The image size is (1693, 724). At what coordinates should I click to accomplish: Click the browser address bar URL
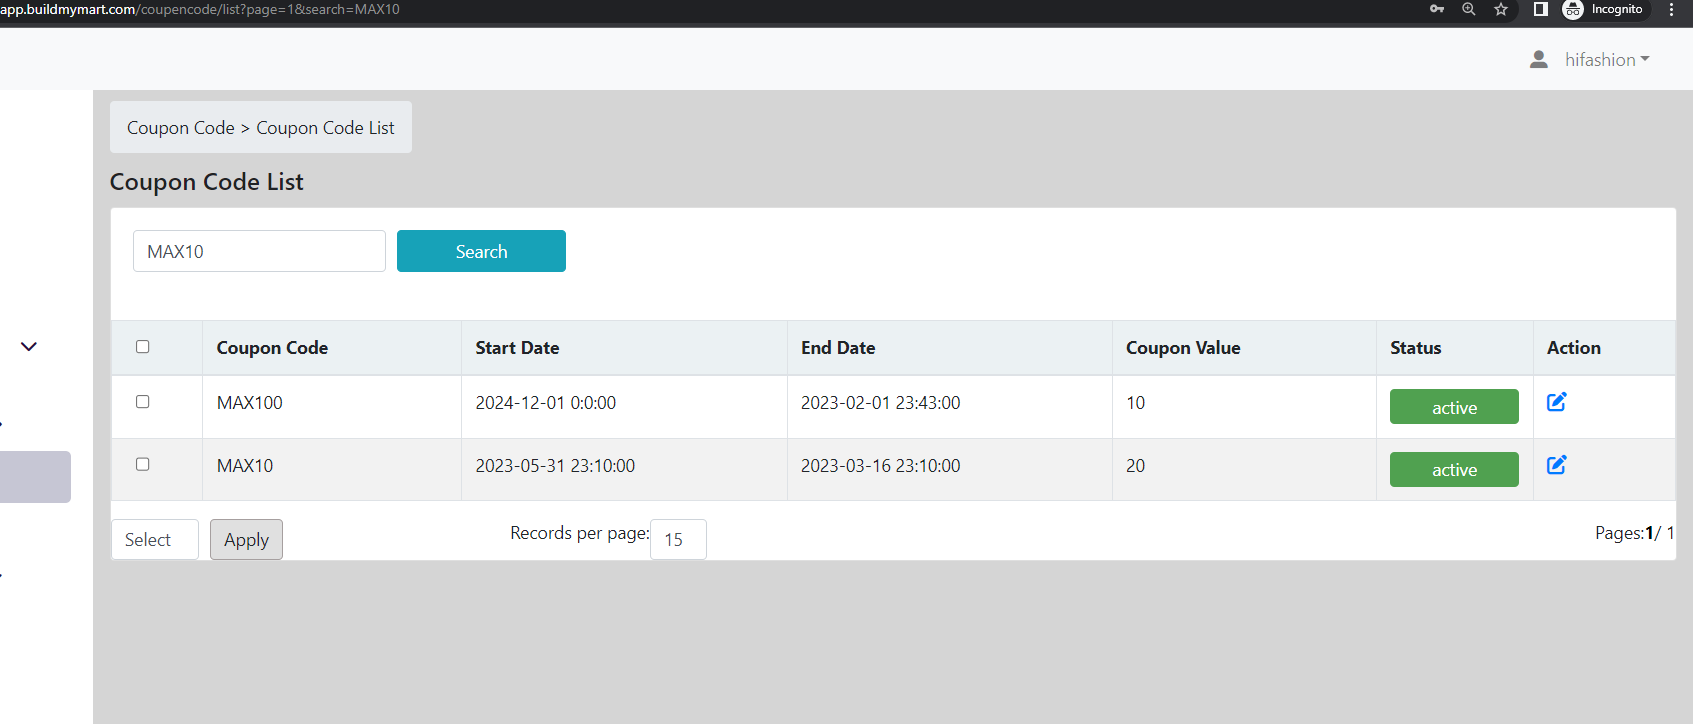200,9
